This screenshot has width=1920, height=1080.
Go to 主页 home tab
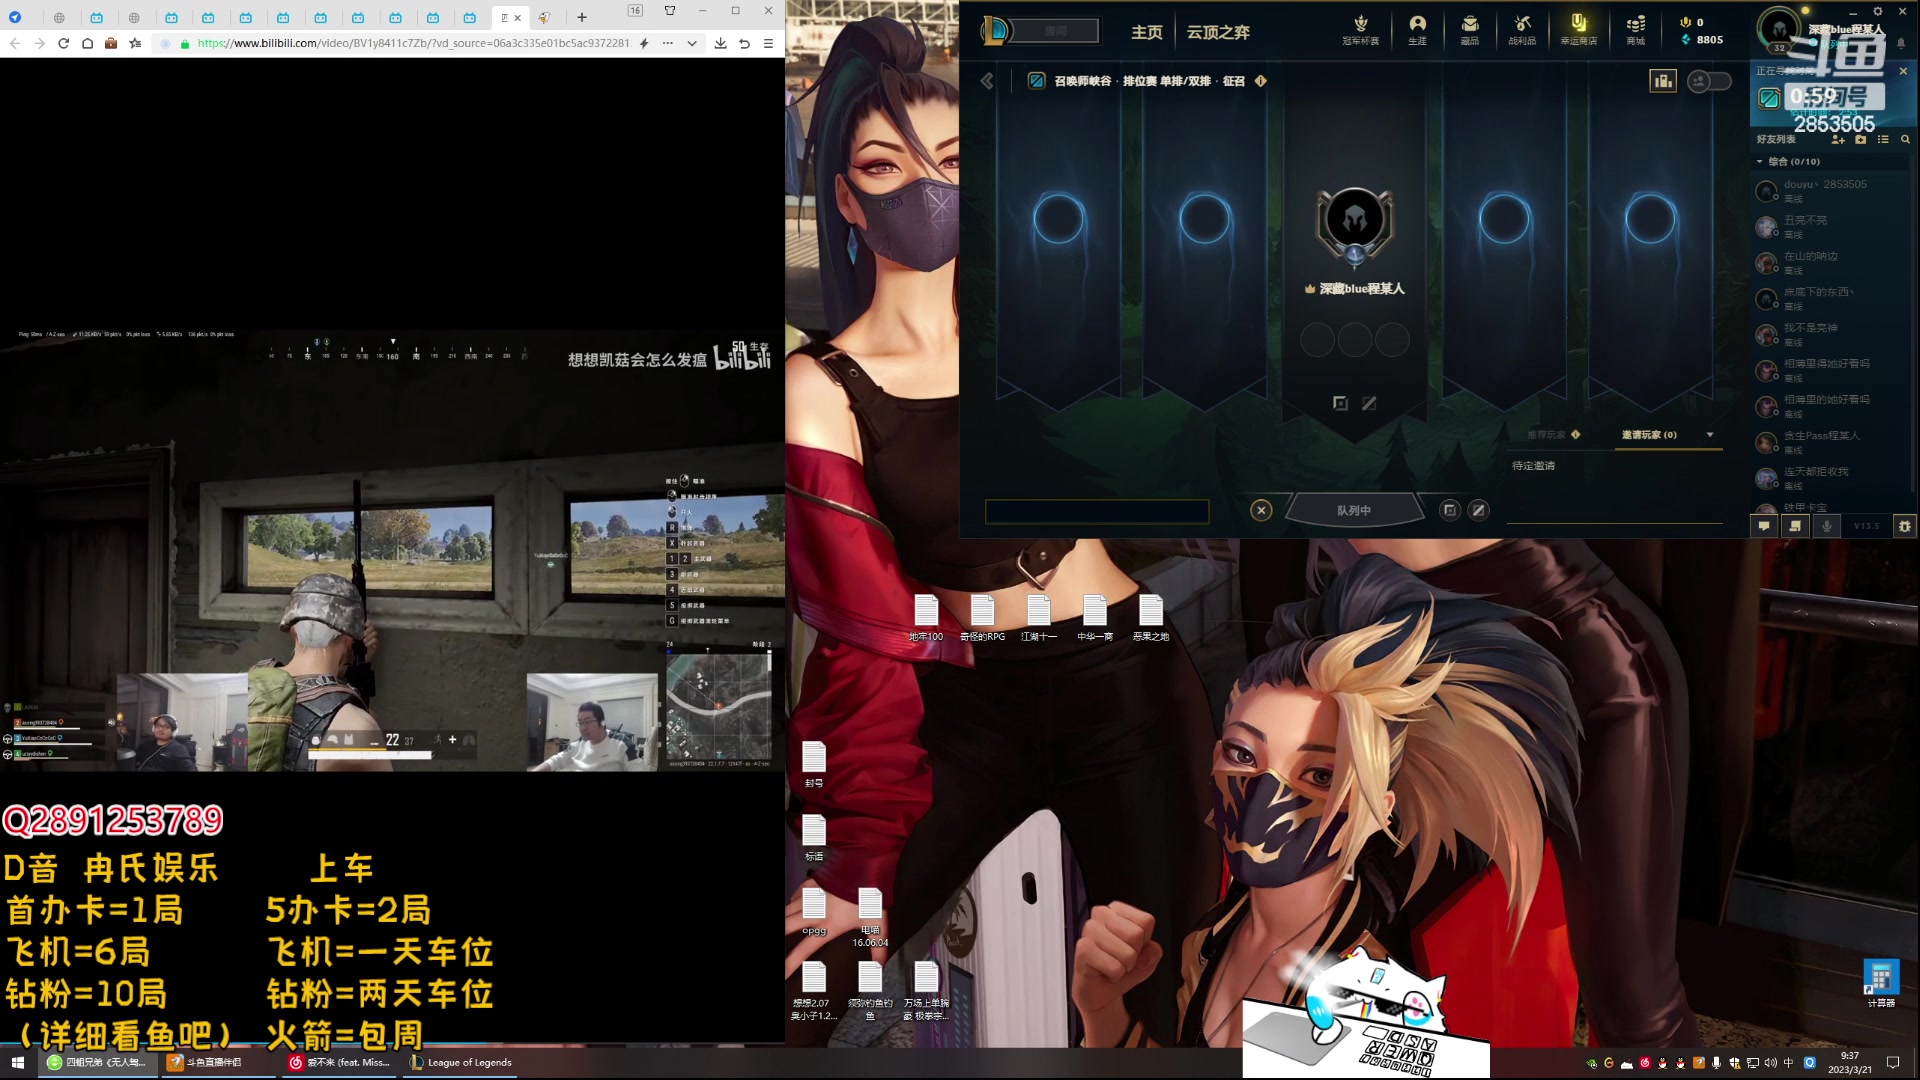point(1146,32)
